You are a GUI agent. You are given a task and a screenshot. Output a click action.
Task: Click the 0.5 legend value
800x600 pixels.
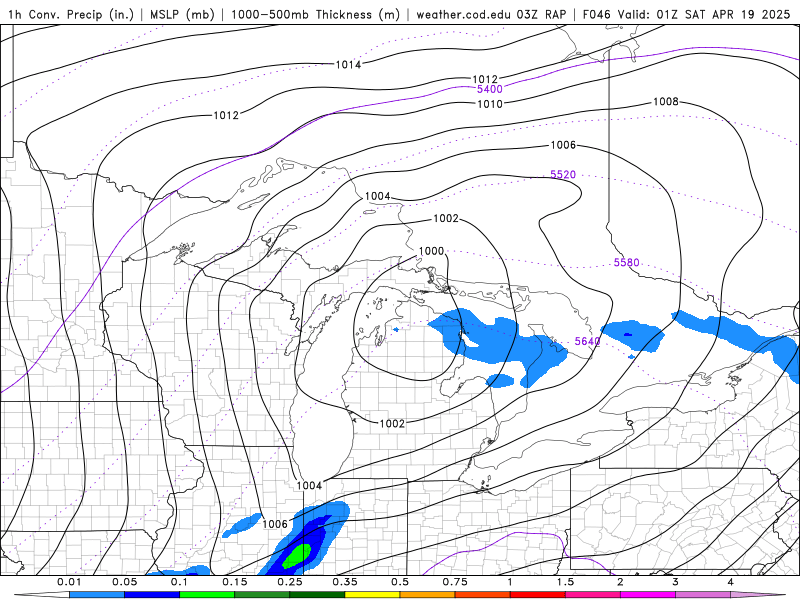(x=400, y=582)
